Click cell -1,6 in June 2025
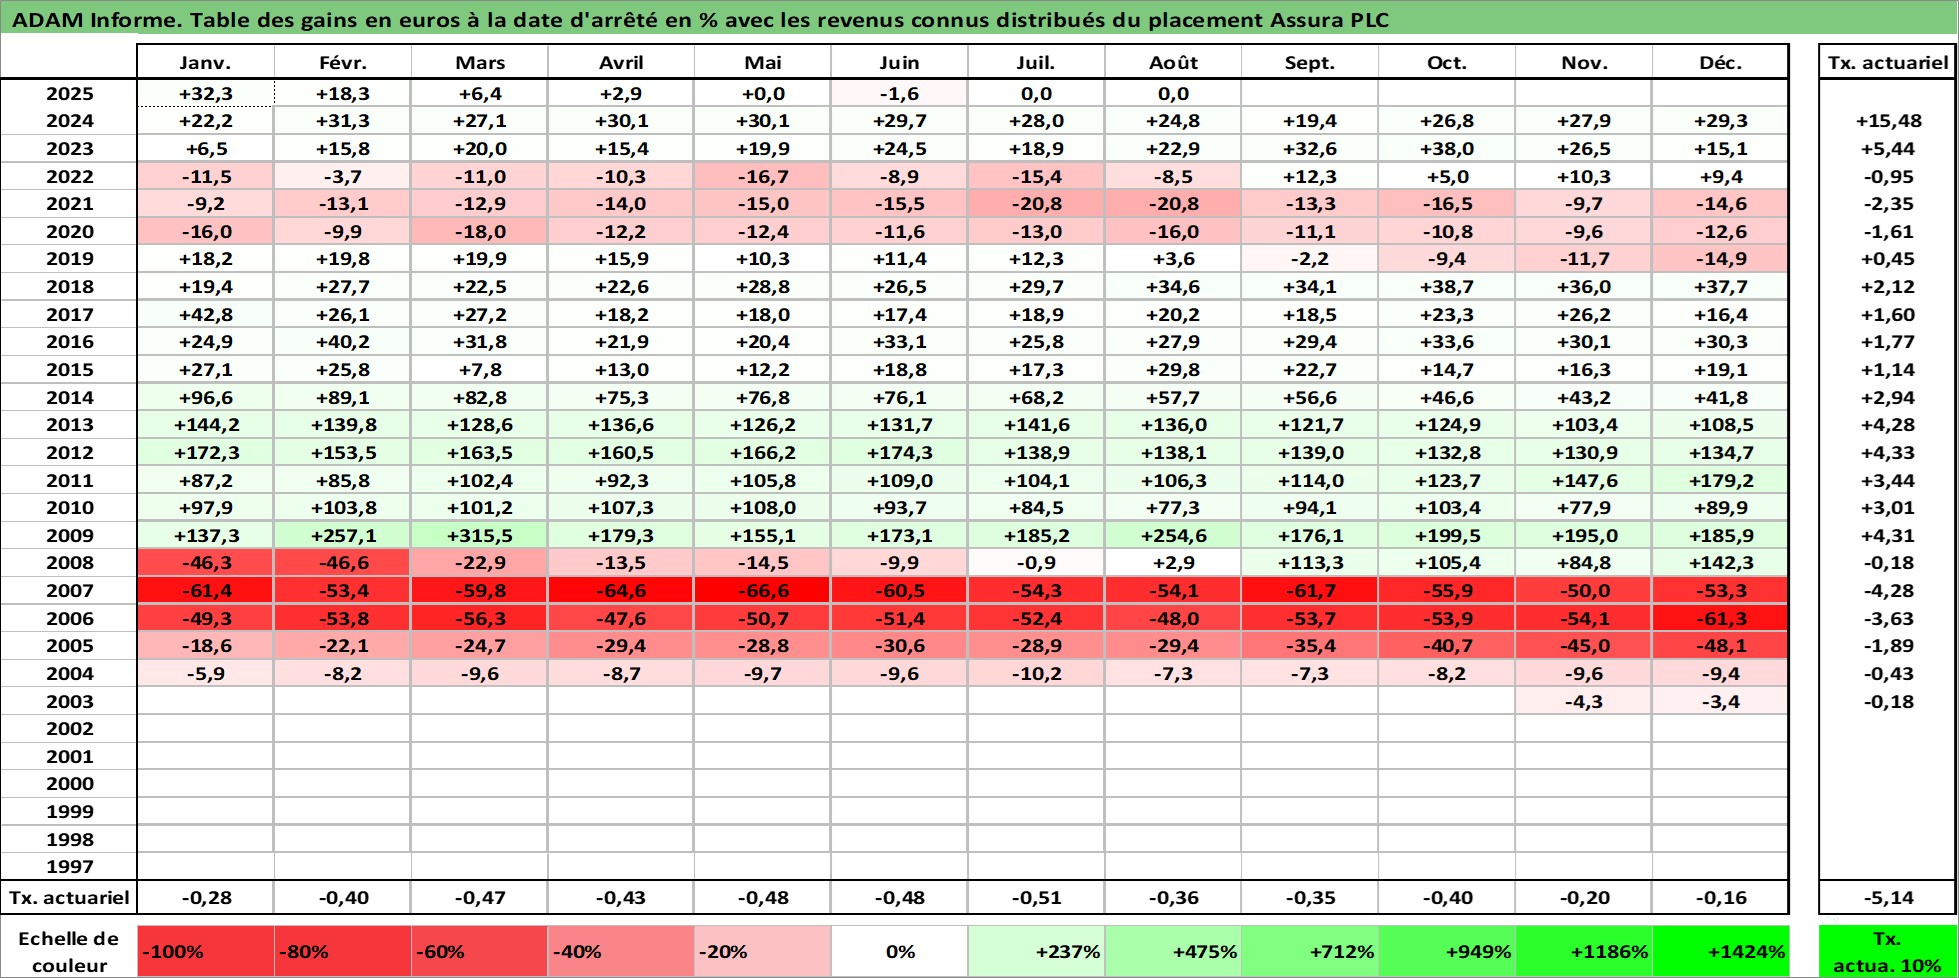Viewport: 1959px width, 978px height. click(x=899, y=93)
